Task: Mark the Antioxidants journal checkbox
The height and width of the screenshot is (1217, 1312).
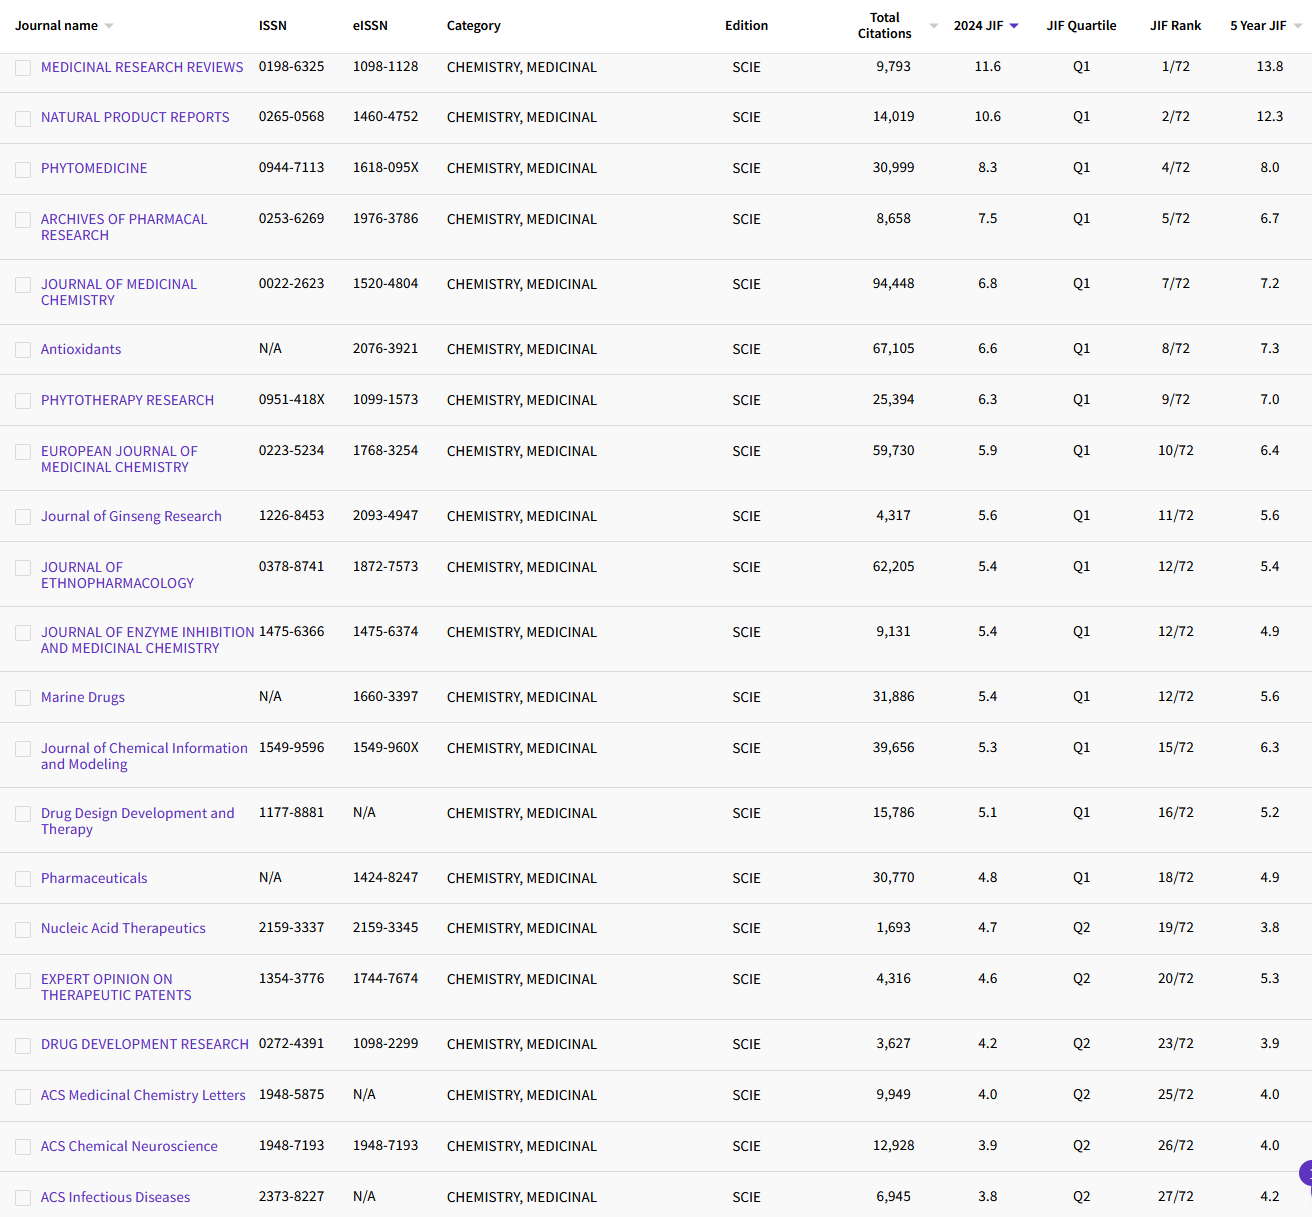Action: (23, 350)
